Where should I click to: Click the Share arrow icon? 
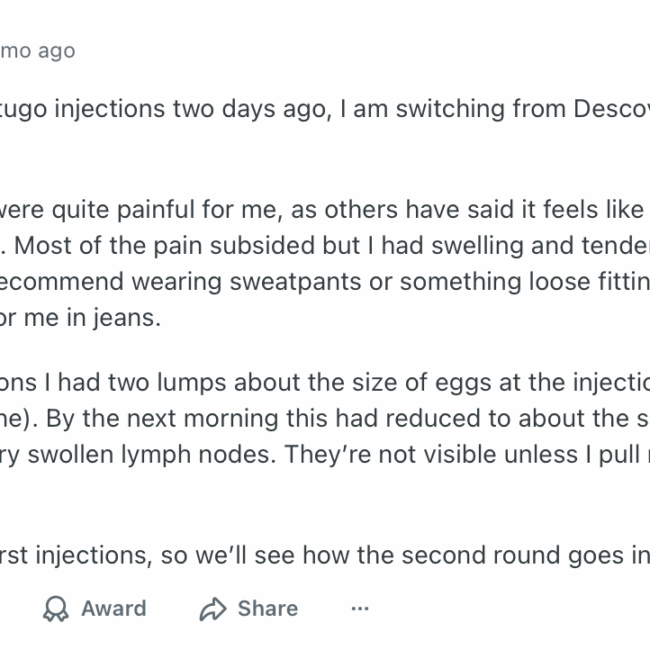coord(213,609)
